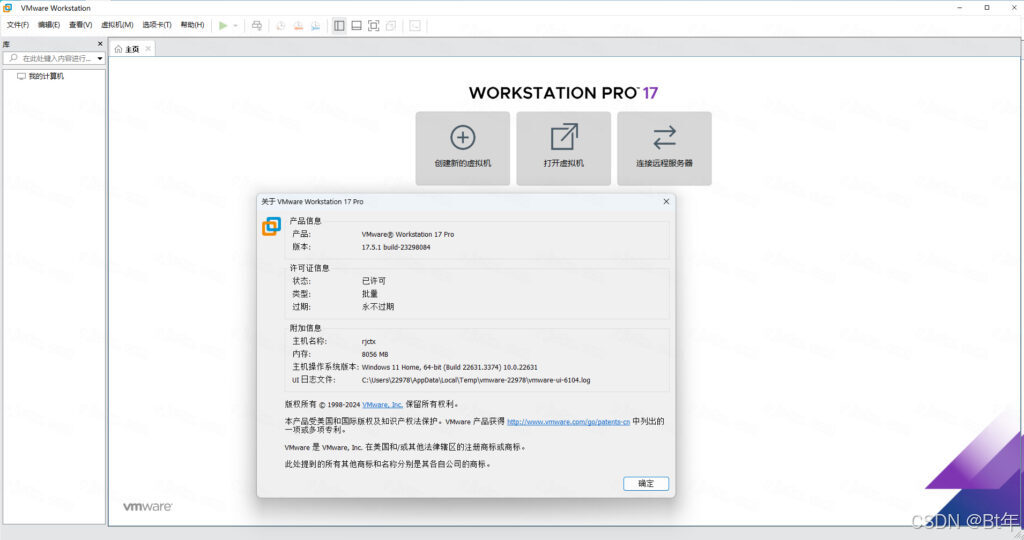This screenshot has height=540, width=1024.
Task: Maximize the VMware Workstation window
Action: (987, 8)
